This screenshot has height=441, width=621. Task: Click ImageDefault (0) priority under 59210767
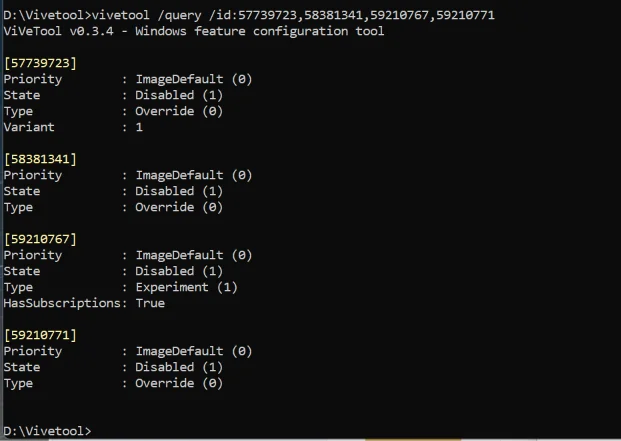194,255
